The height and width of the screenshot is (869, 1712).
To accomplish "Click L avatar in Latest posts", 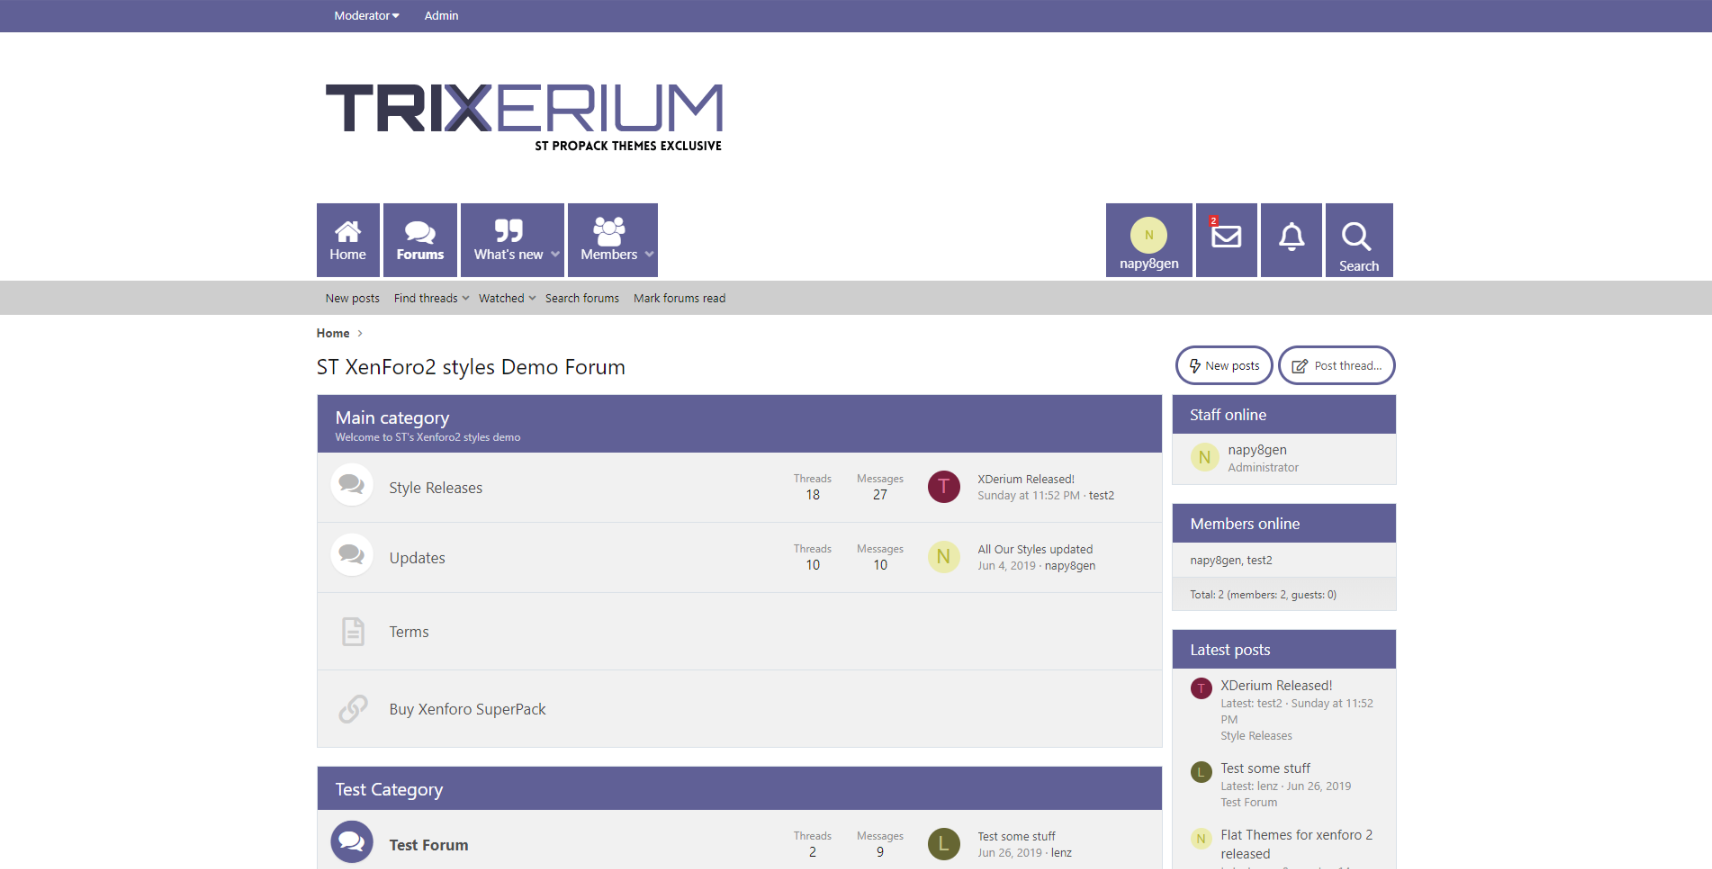I will point(1202,772).
